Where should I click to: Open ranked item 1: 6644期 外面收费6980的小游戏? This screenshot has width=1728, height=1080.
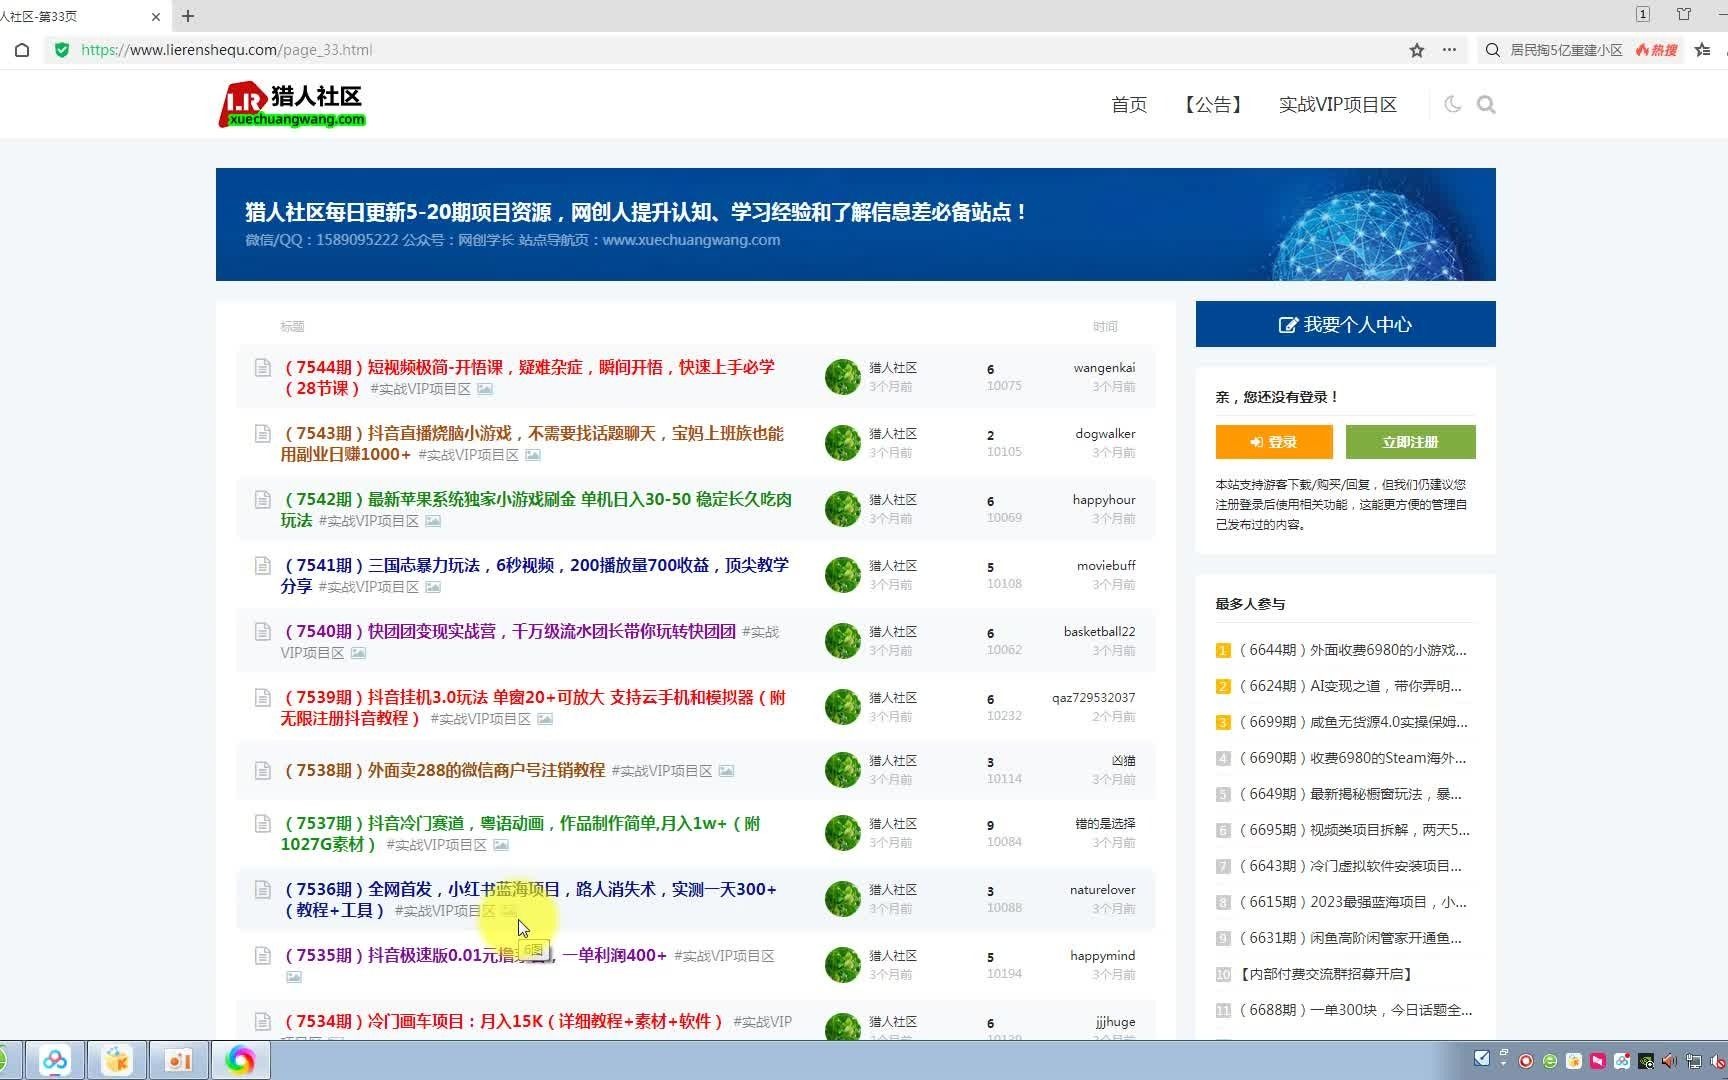[x=1352, y=650]
